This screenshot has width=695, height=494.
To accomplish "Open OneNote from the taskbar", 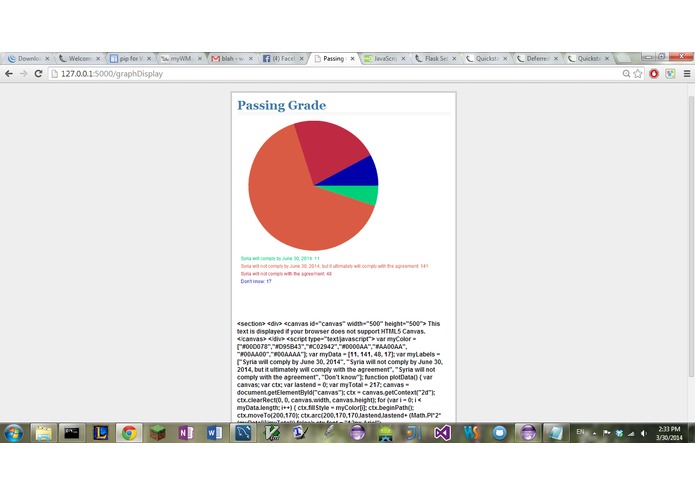I will [186, 433].
